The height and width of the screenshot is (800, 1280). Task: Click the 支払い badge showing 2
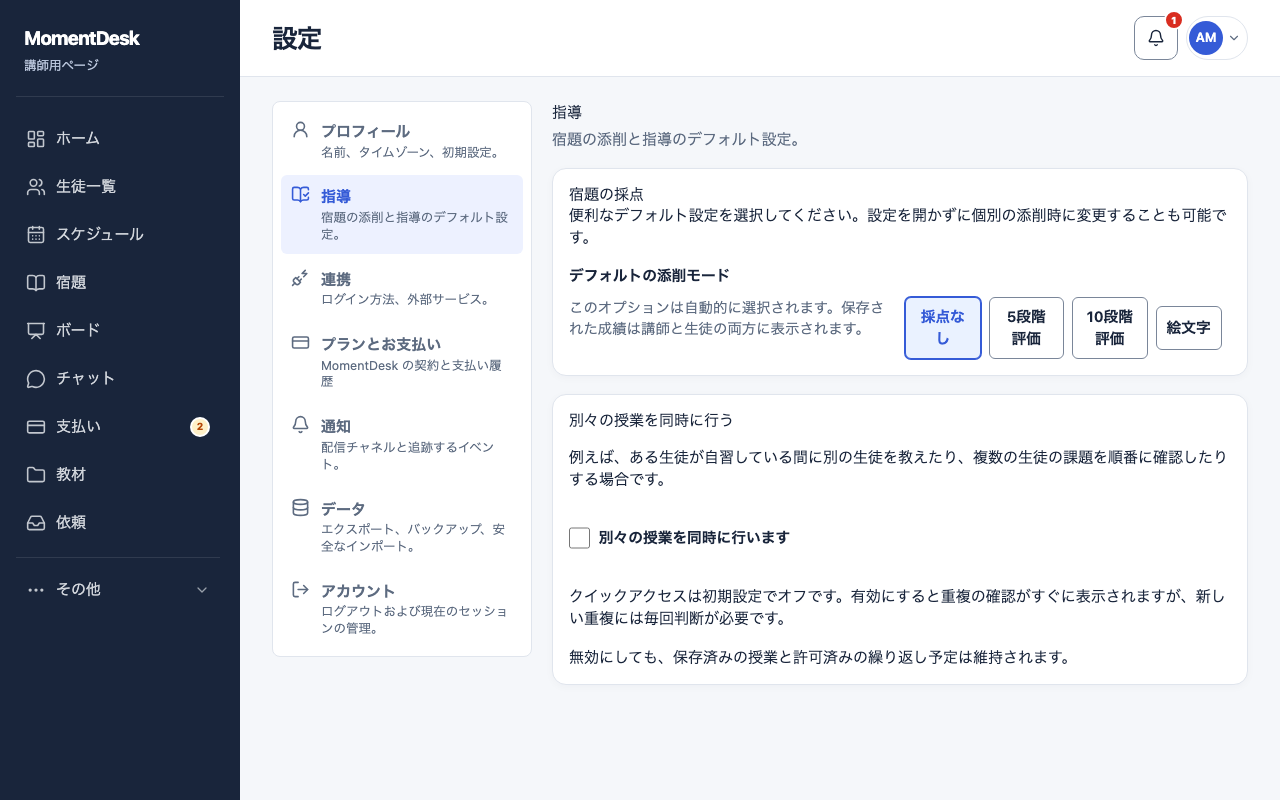point(200,427)
